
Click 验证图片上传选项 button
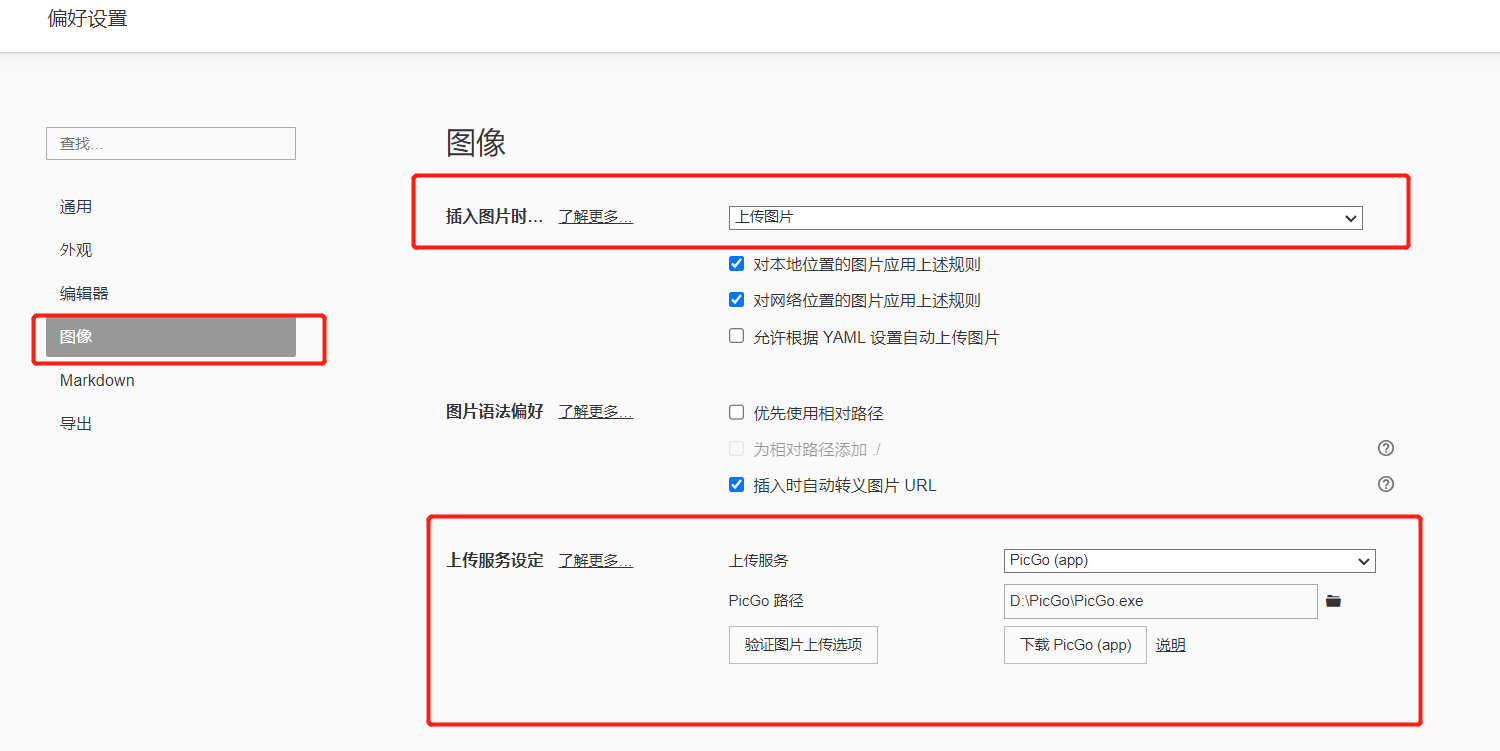[x=803, y=645]
